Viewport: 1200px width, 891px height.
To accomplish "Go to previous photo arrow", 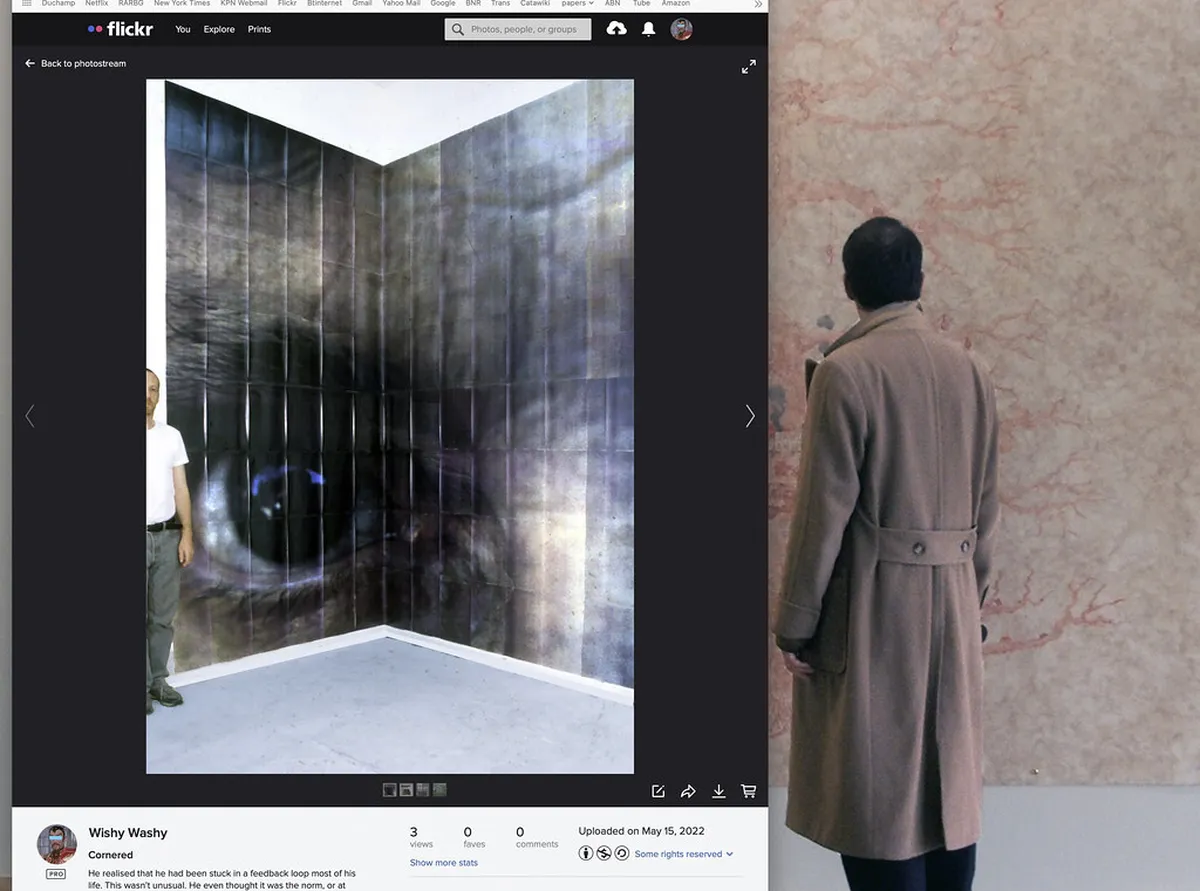I will (x=30, y=416).
